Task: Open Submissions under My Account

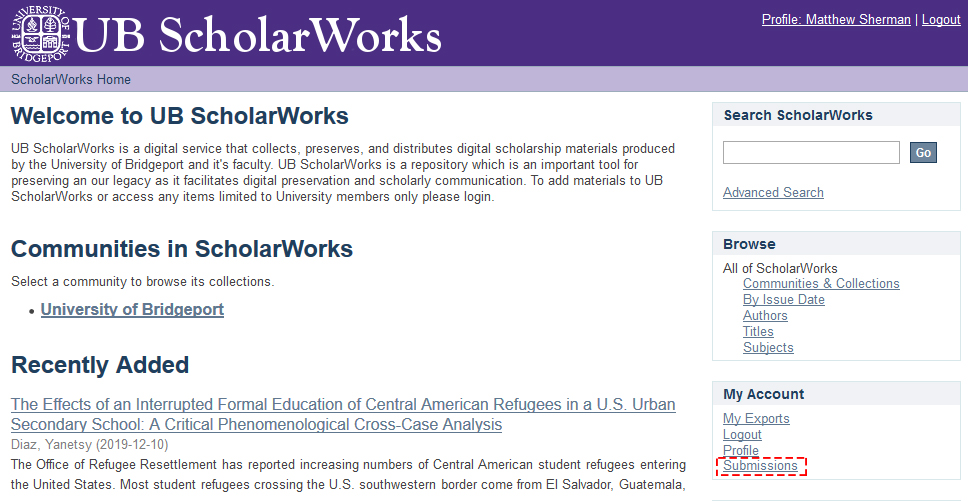Action: 761,466
